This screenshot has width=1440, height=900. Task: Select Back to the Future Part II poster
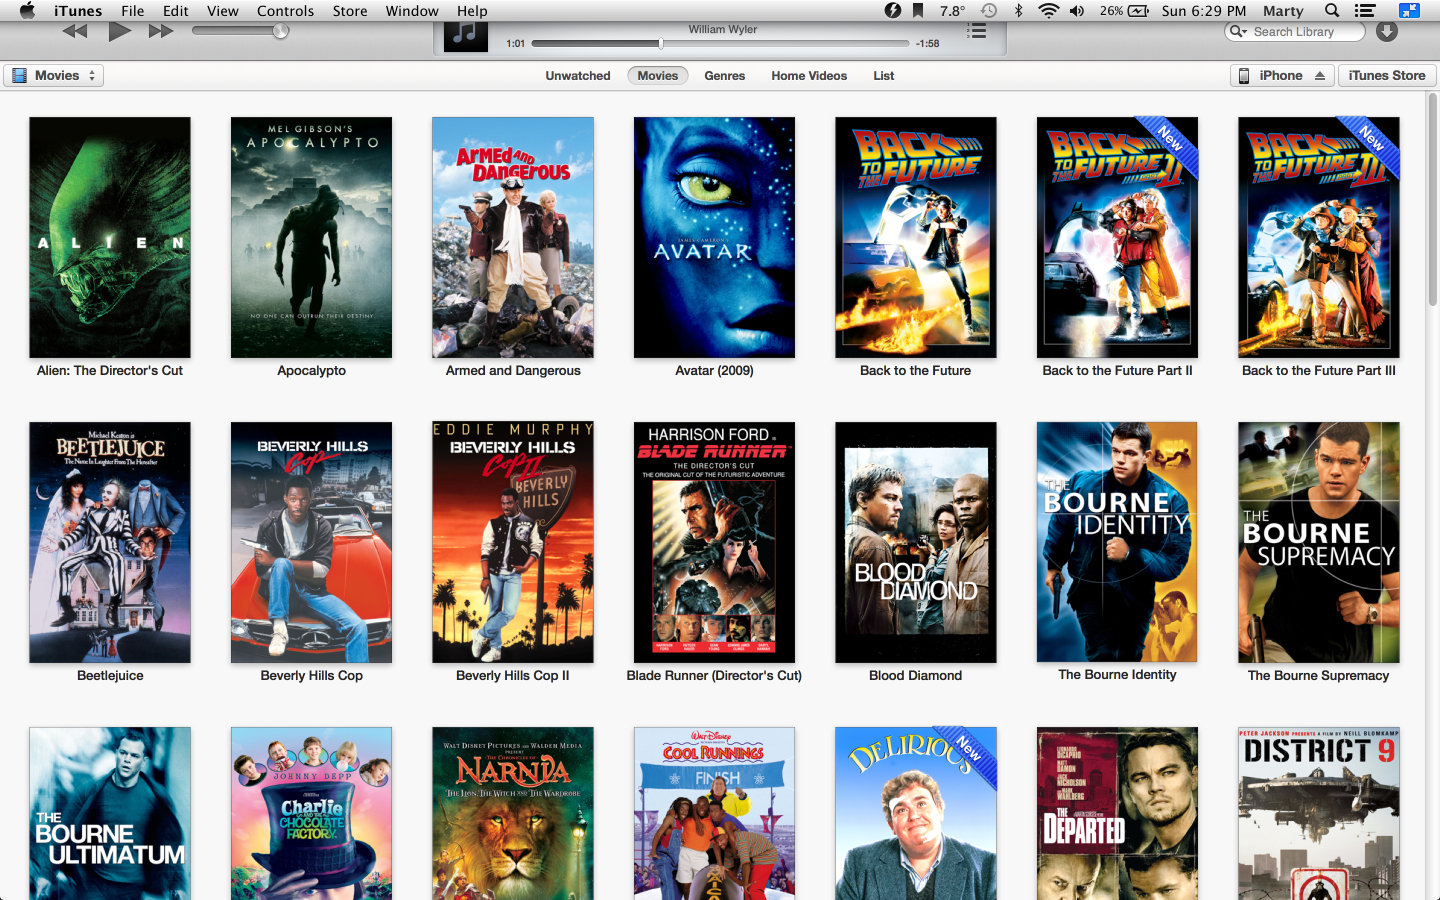point(1117,238)
